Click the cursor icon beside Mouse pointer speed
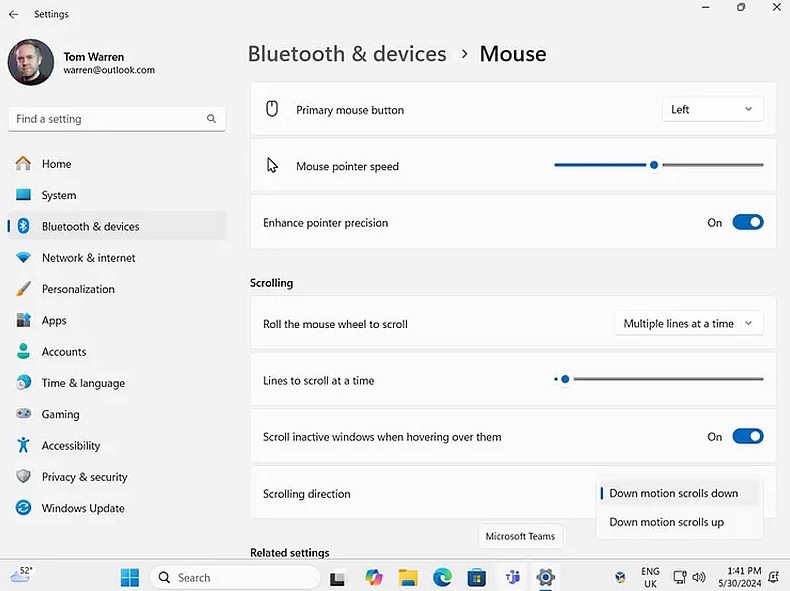Screen dimensions: 790x591 pyautogui.click(x=272, y=165)
